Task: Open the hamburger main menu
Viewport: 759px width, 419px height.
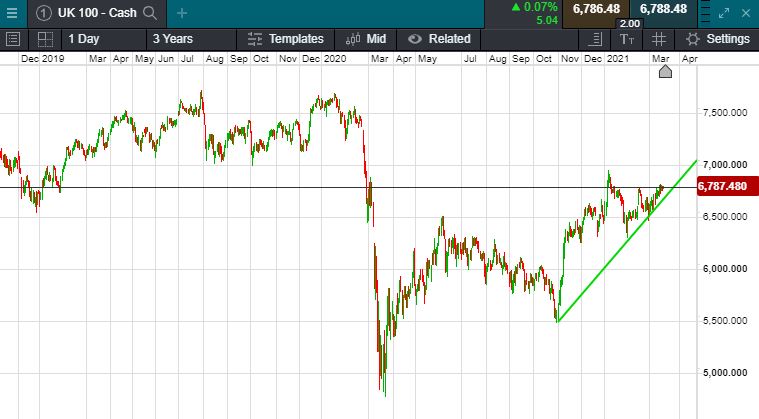Action: point(12,13)
